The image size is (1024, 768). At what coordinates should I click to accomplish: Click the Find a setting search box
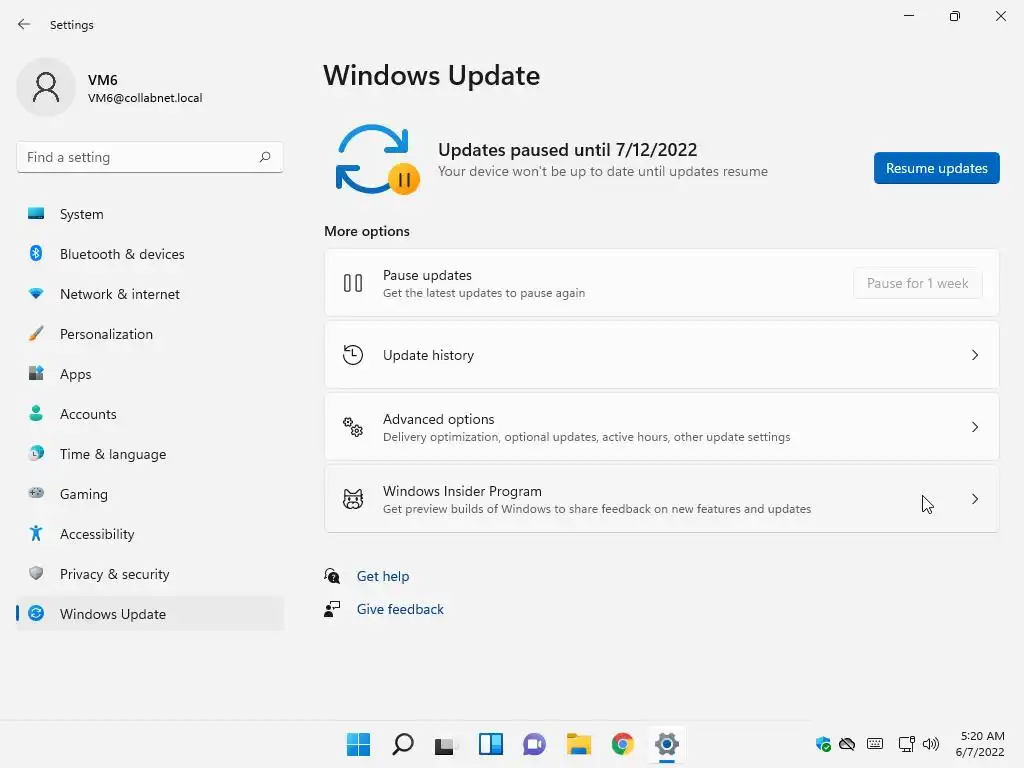click(150, 157)
